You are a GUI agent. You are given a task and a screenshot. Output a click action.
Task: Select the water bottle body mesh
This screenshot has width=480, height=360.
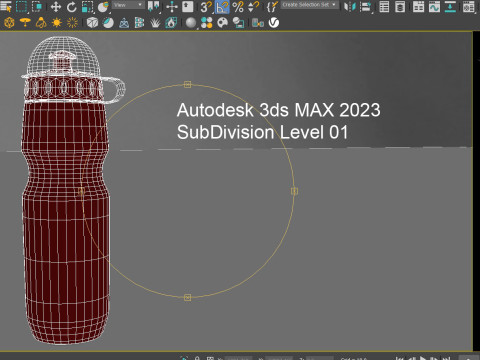(66, 222)
